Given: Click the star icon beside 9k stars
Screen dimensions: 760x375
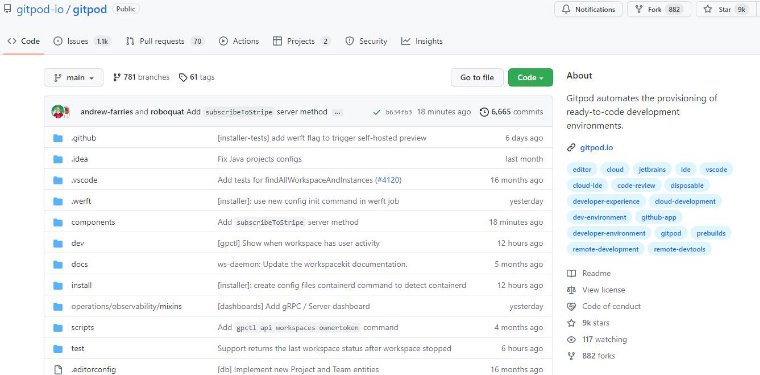Looking at the screenshot, I should [x=571, y=323].
